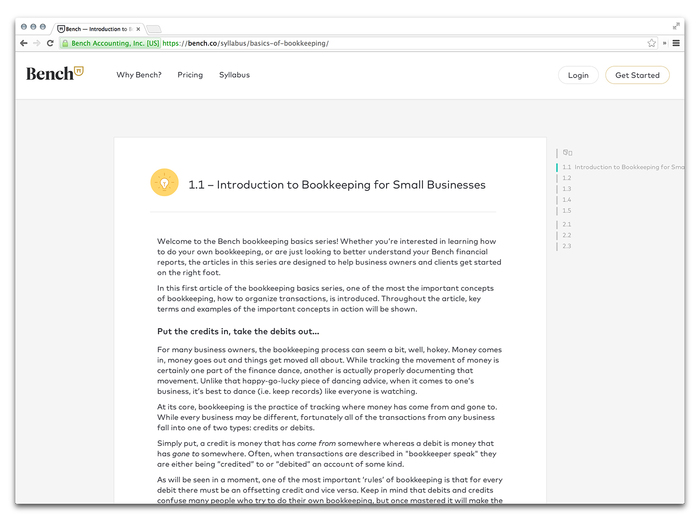Open the Why Bench? menu item
The image size is (700, 522).
(139, 75)
